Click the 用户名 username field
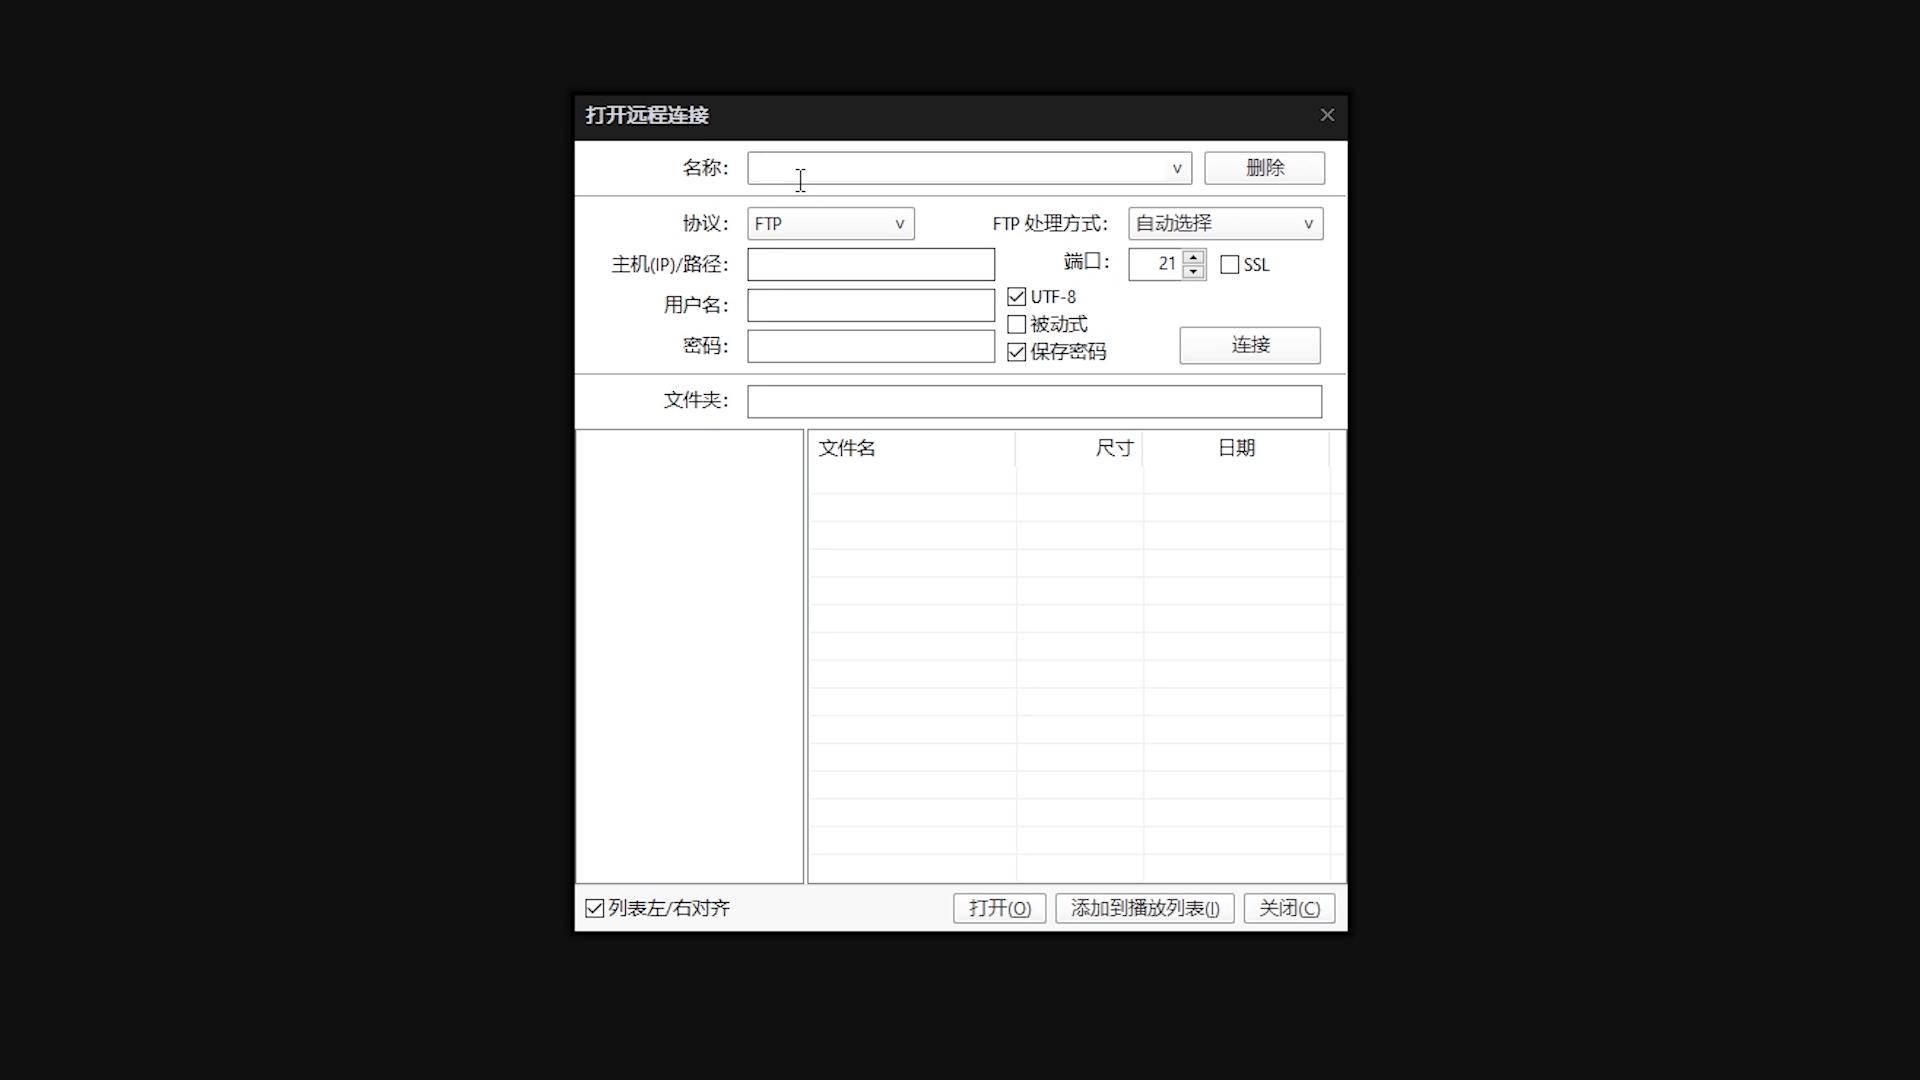The height and width of the screenshot is (1080, 1920). coord(870,305)
